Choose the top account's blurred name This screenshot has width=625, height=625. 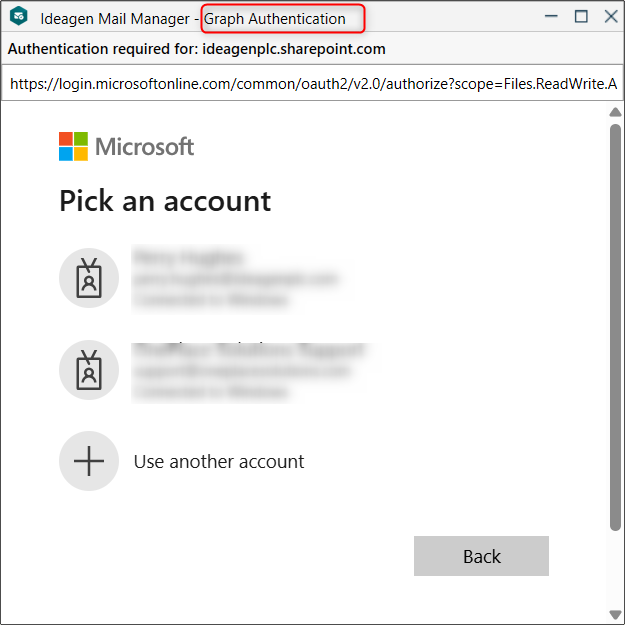188,257
